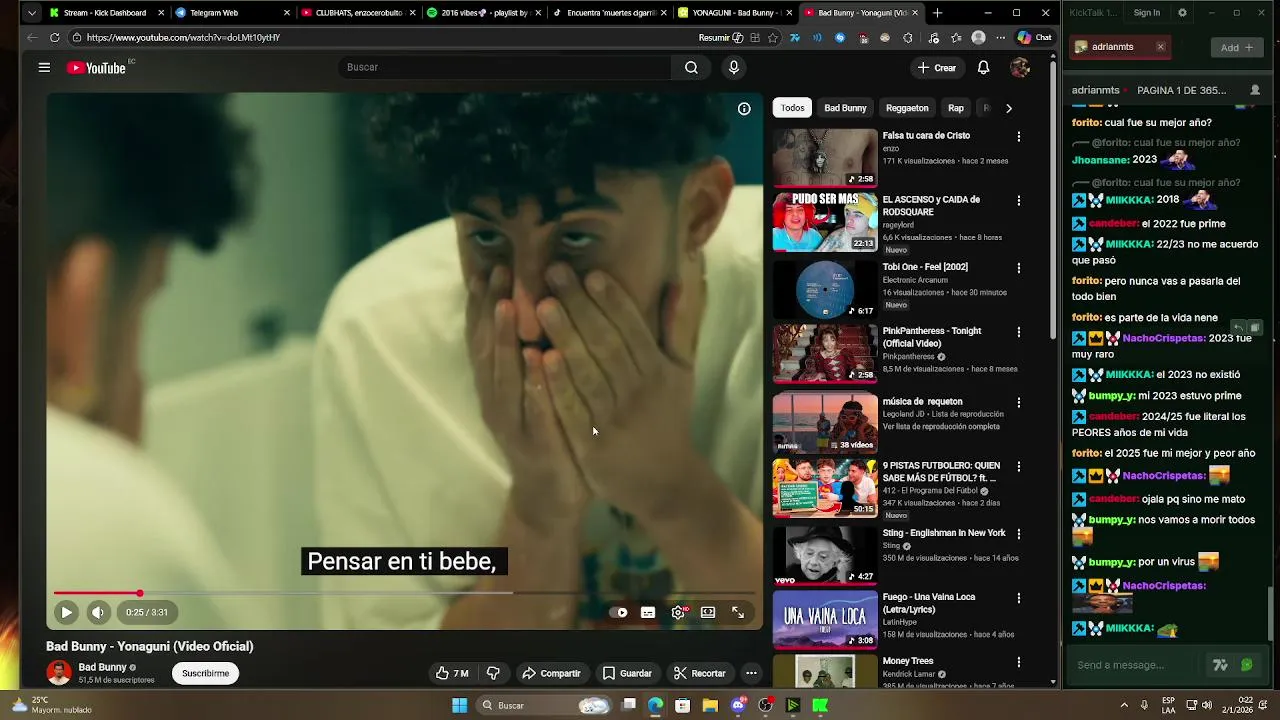Show more filter chips with right arrow

[1009, 108]
